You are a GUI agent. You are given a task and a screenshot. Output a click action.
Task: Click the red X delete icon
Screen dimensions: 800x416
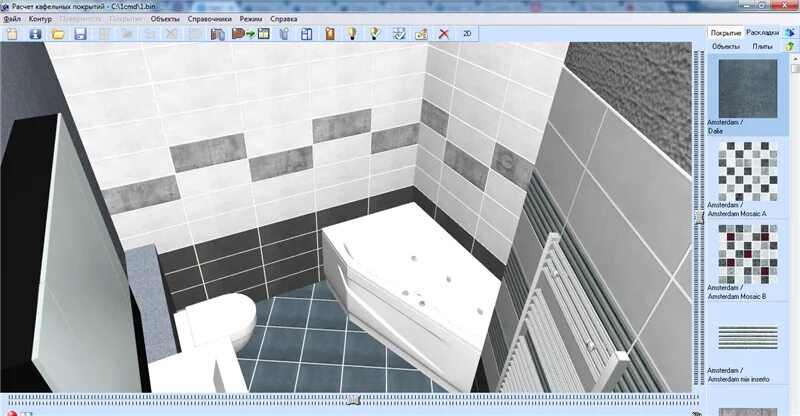tap(444, 33)
